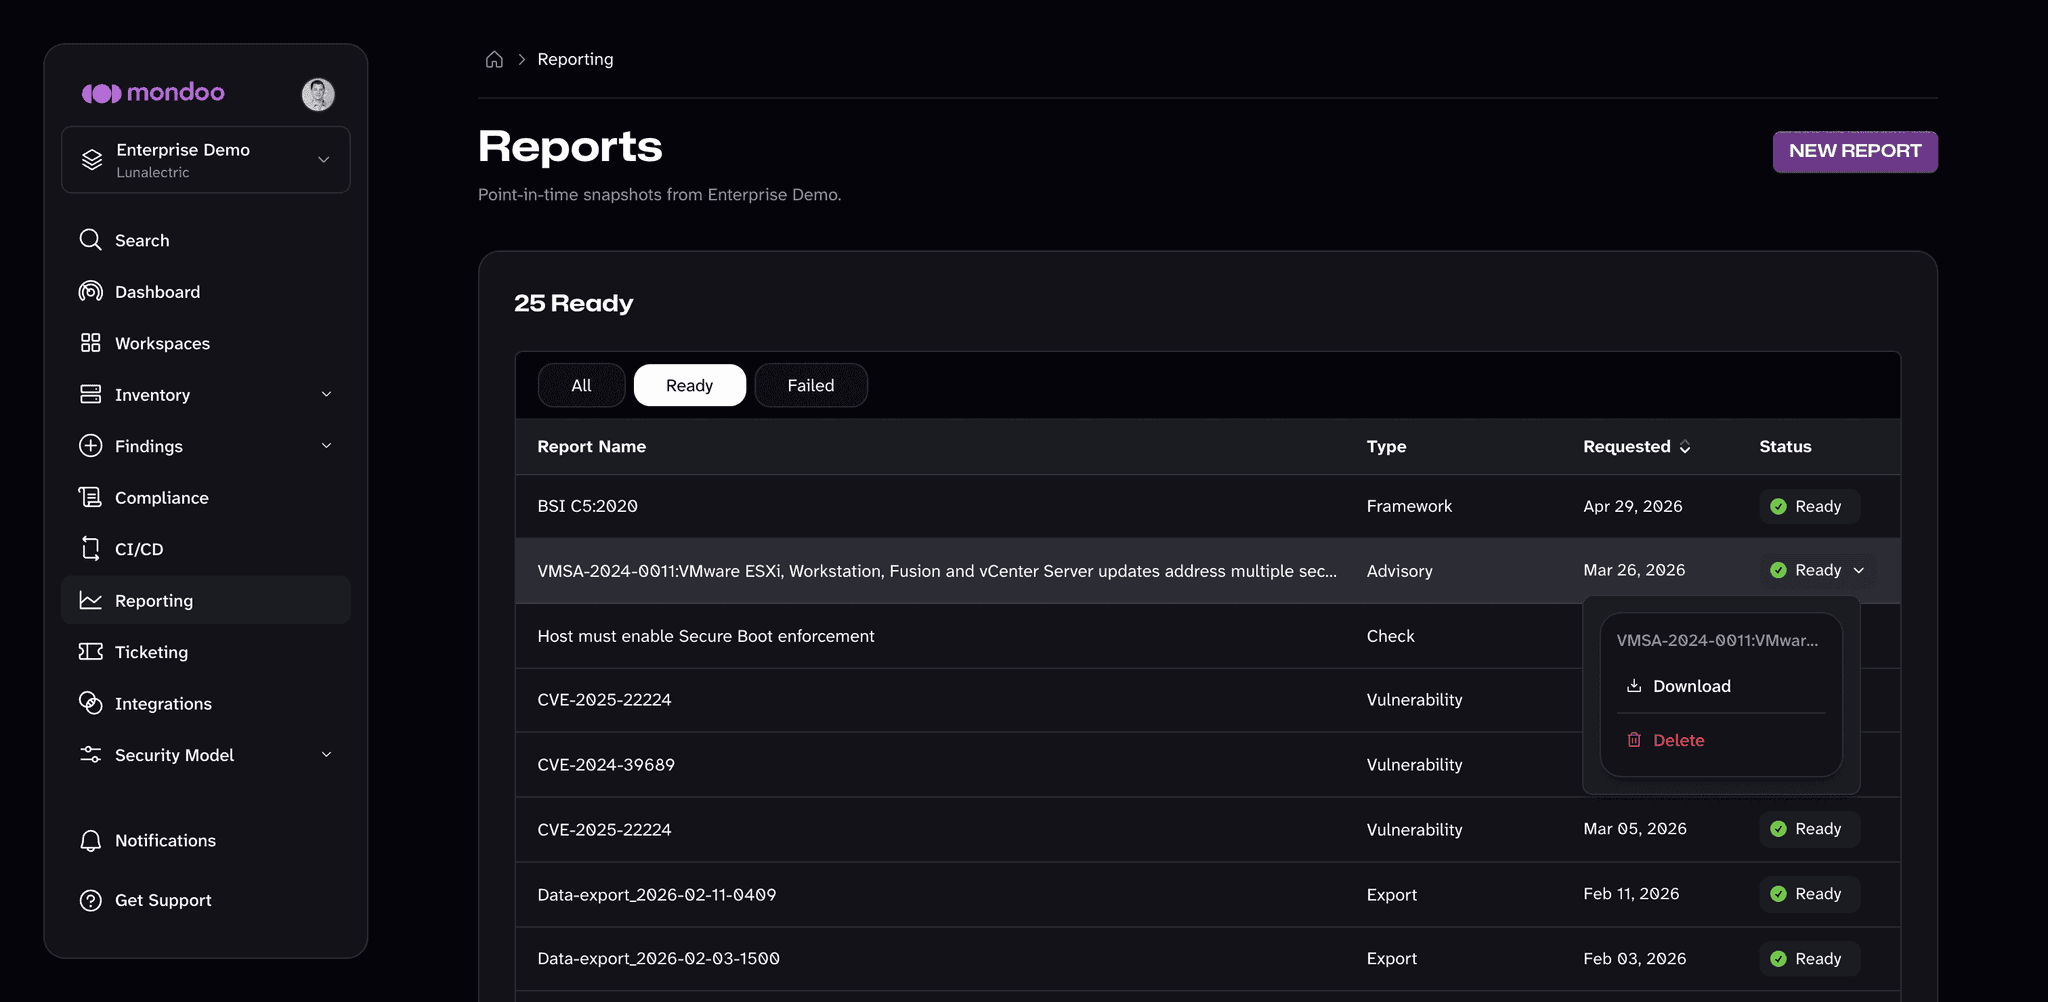Choose Download from the popup menu
The image size is (2048, 1002).
point(1721,686)
